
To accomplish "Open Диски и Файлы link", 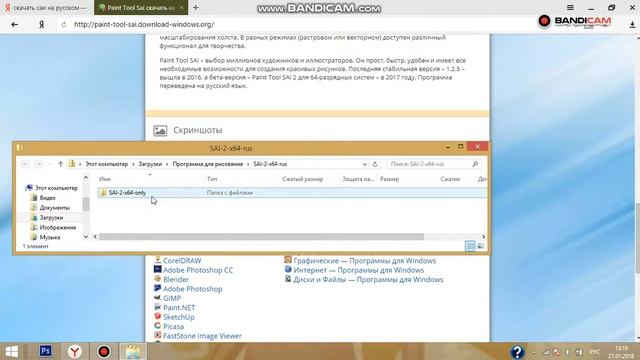I will pyautogui.click(x=368, y=280).
